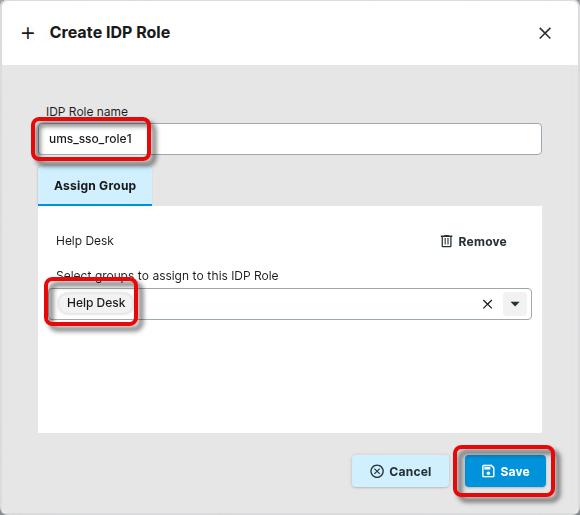
Task: Click the Cancel button
Action: [400, 471]
